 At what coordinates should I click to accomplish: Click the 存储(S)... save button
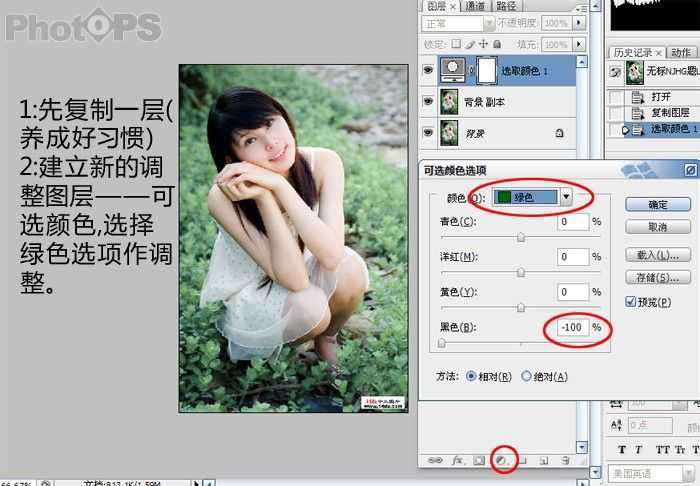(658, 278)
